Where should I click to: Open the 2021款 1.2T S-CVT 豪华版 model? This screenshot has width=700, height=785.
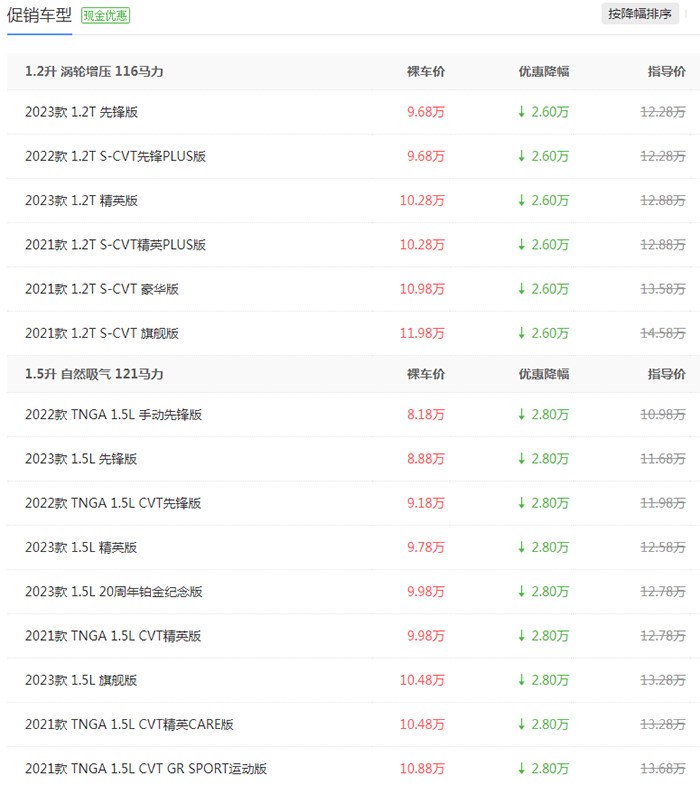[x=102, y=289]
